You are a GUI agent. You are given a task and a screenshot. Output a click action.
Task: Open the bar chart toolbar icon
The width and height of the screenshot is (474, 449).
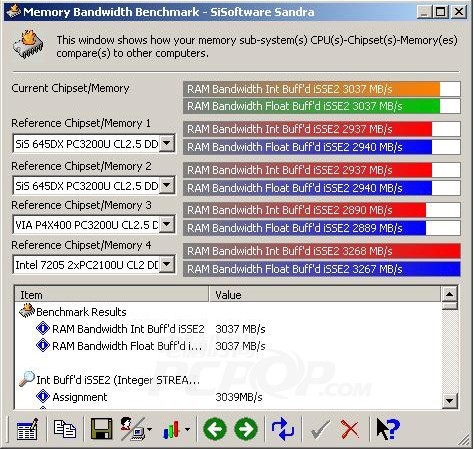point(172,429)
